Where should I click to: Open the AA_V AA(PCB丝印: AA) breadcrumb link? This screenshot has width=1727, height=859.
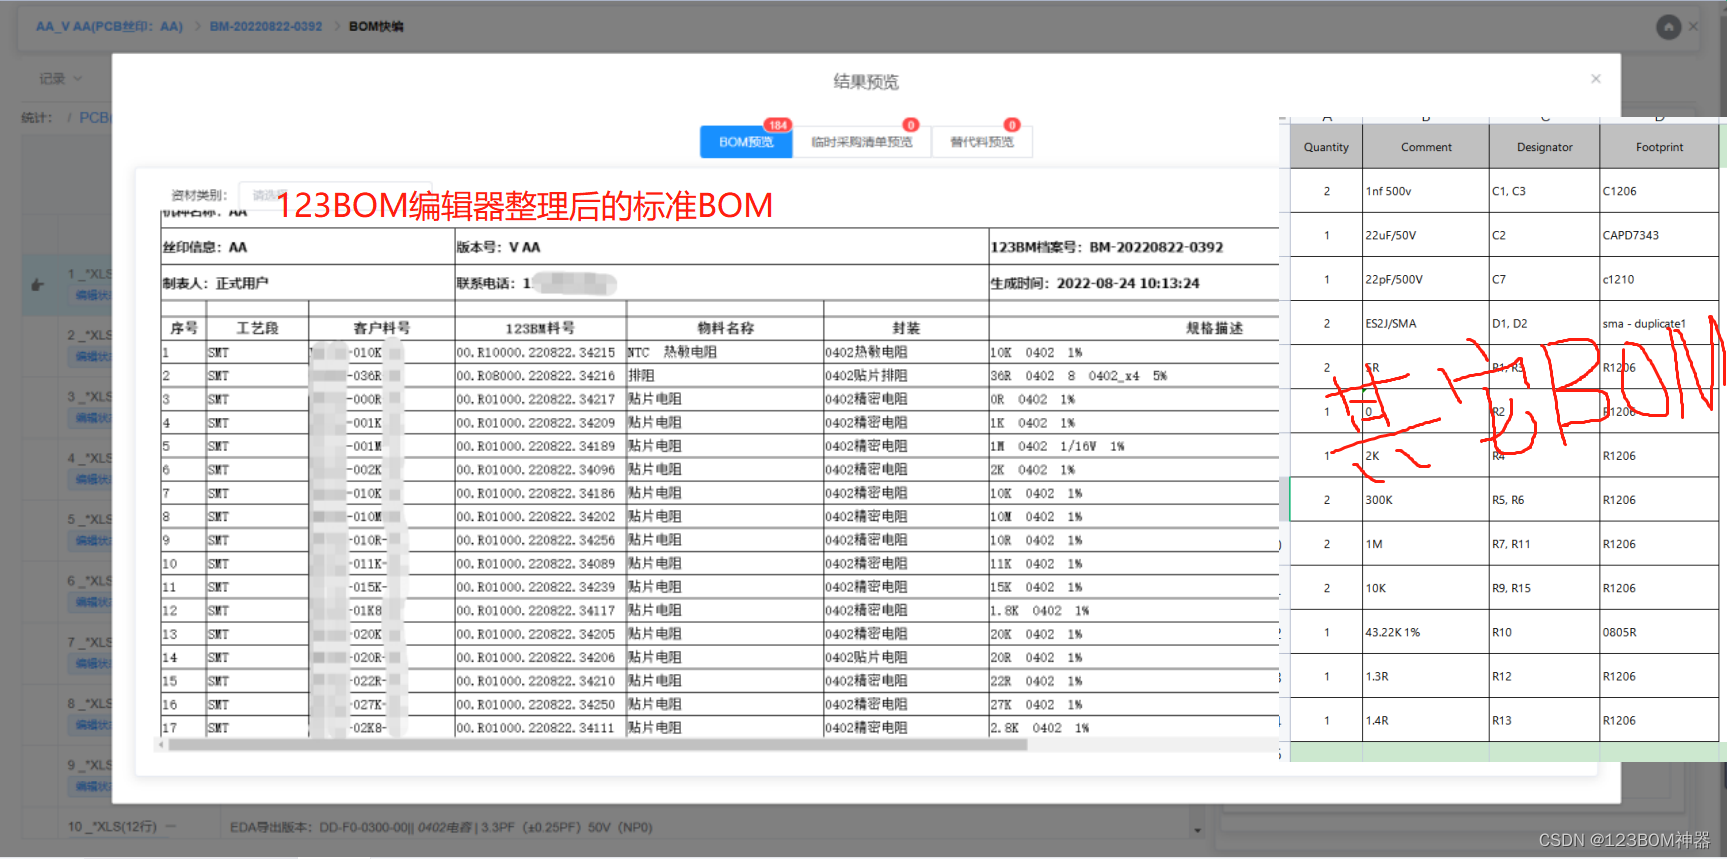tap(109, 26)
